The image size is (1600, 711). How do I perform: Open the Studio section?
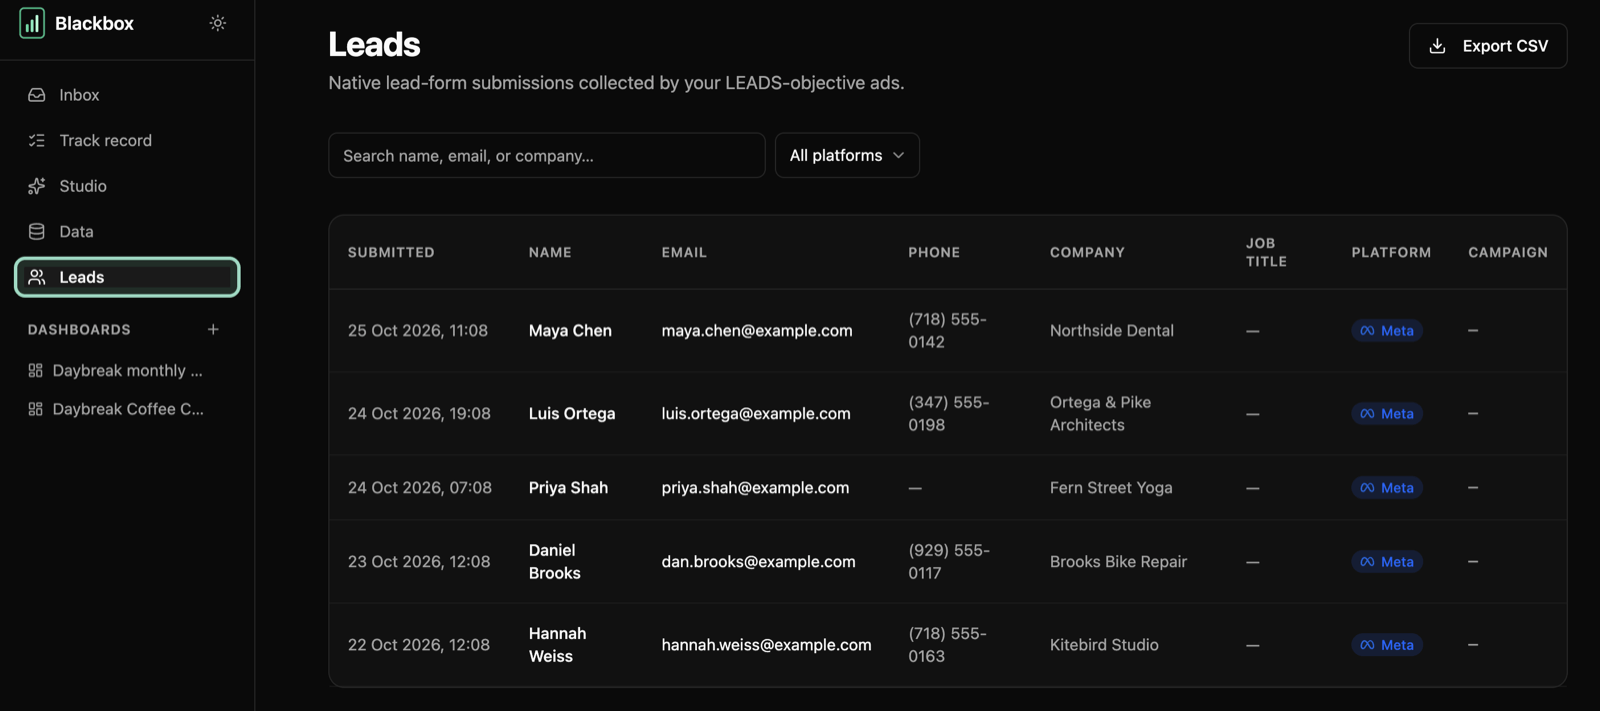click(127, 186)
